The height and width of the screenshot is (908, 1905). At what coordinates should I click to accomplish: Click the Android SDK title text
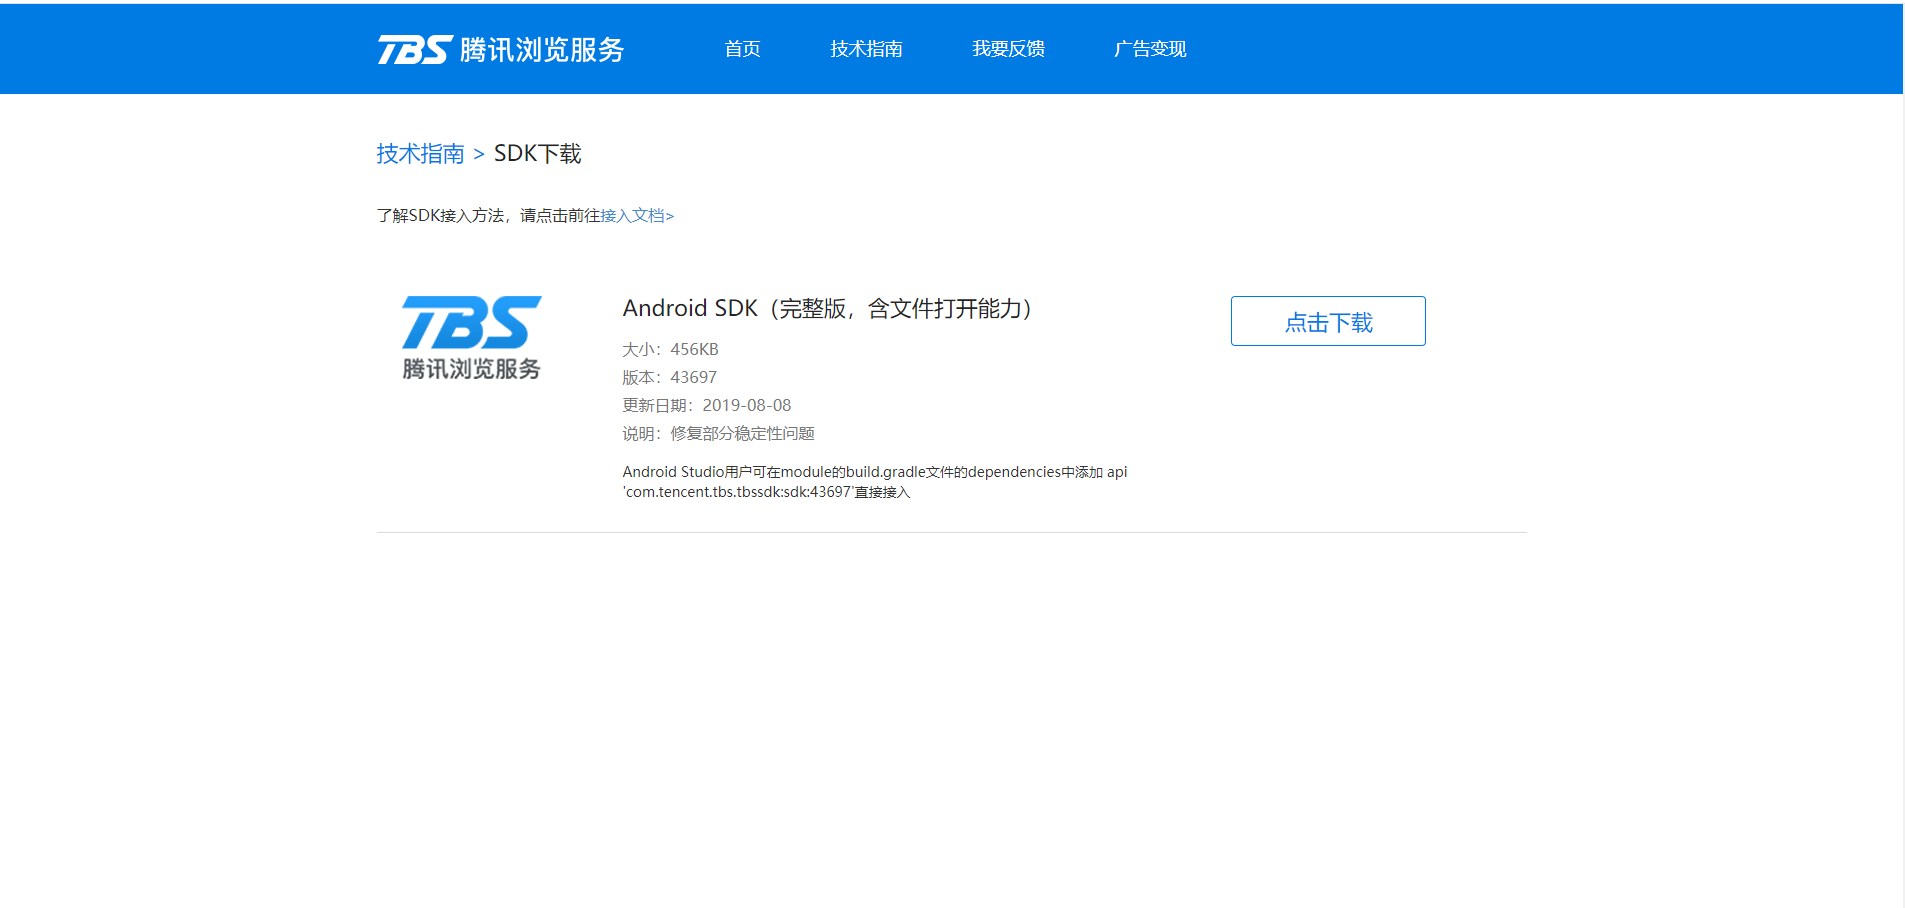(x=827, y=309)
